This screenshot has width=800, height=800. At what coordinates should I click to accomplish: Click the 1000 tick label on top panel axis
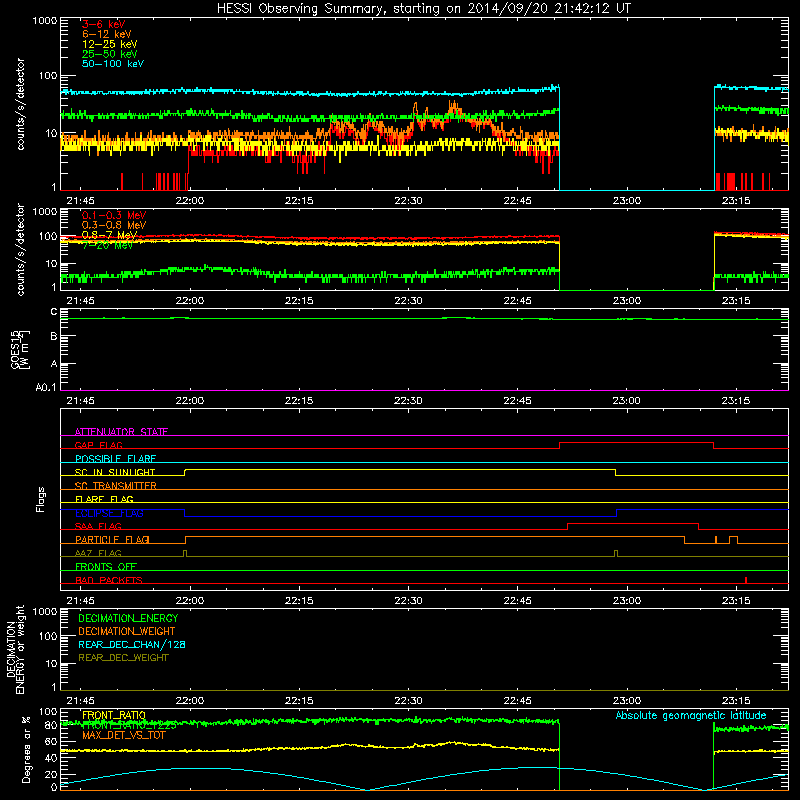(x=45, y=21)
